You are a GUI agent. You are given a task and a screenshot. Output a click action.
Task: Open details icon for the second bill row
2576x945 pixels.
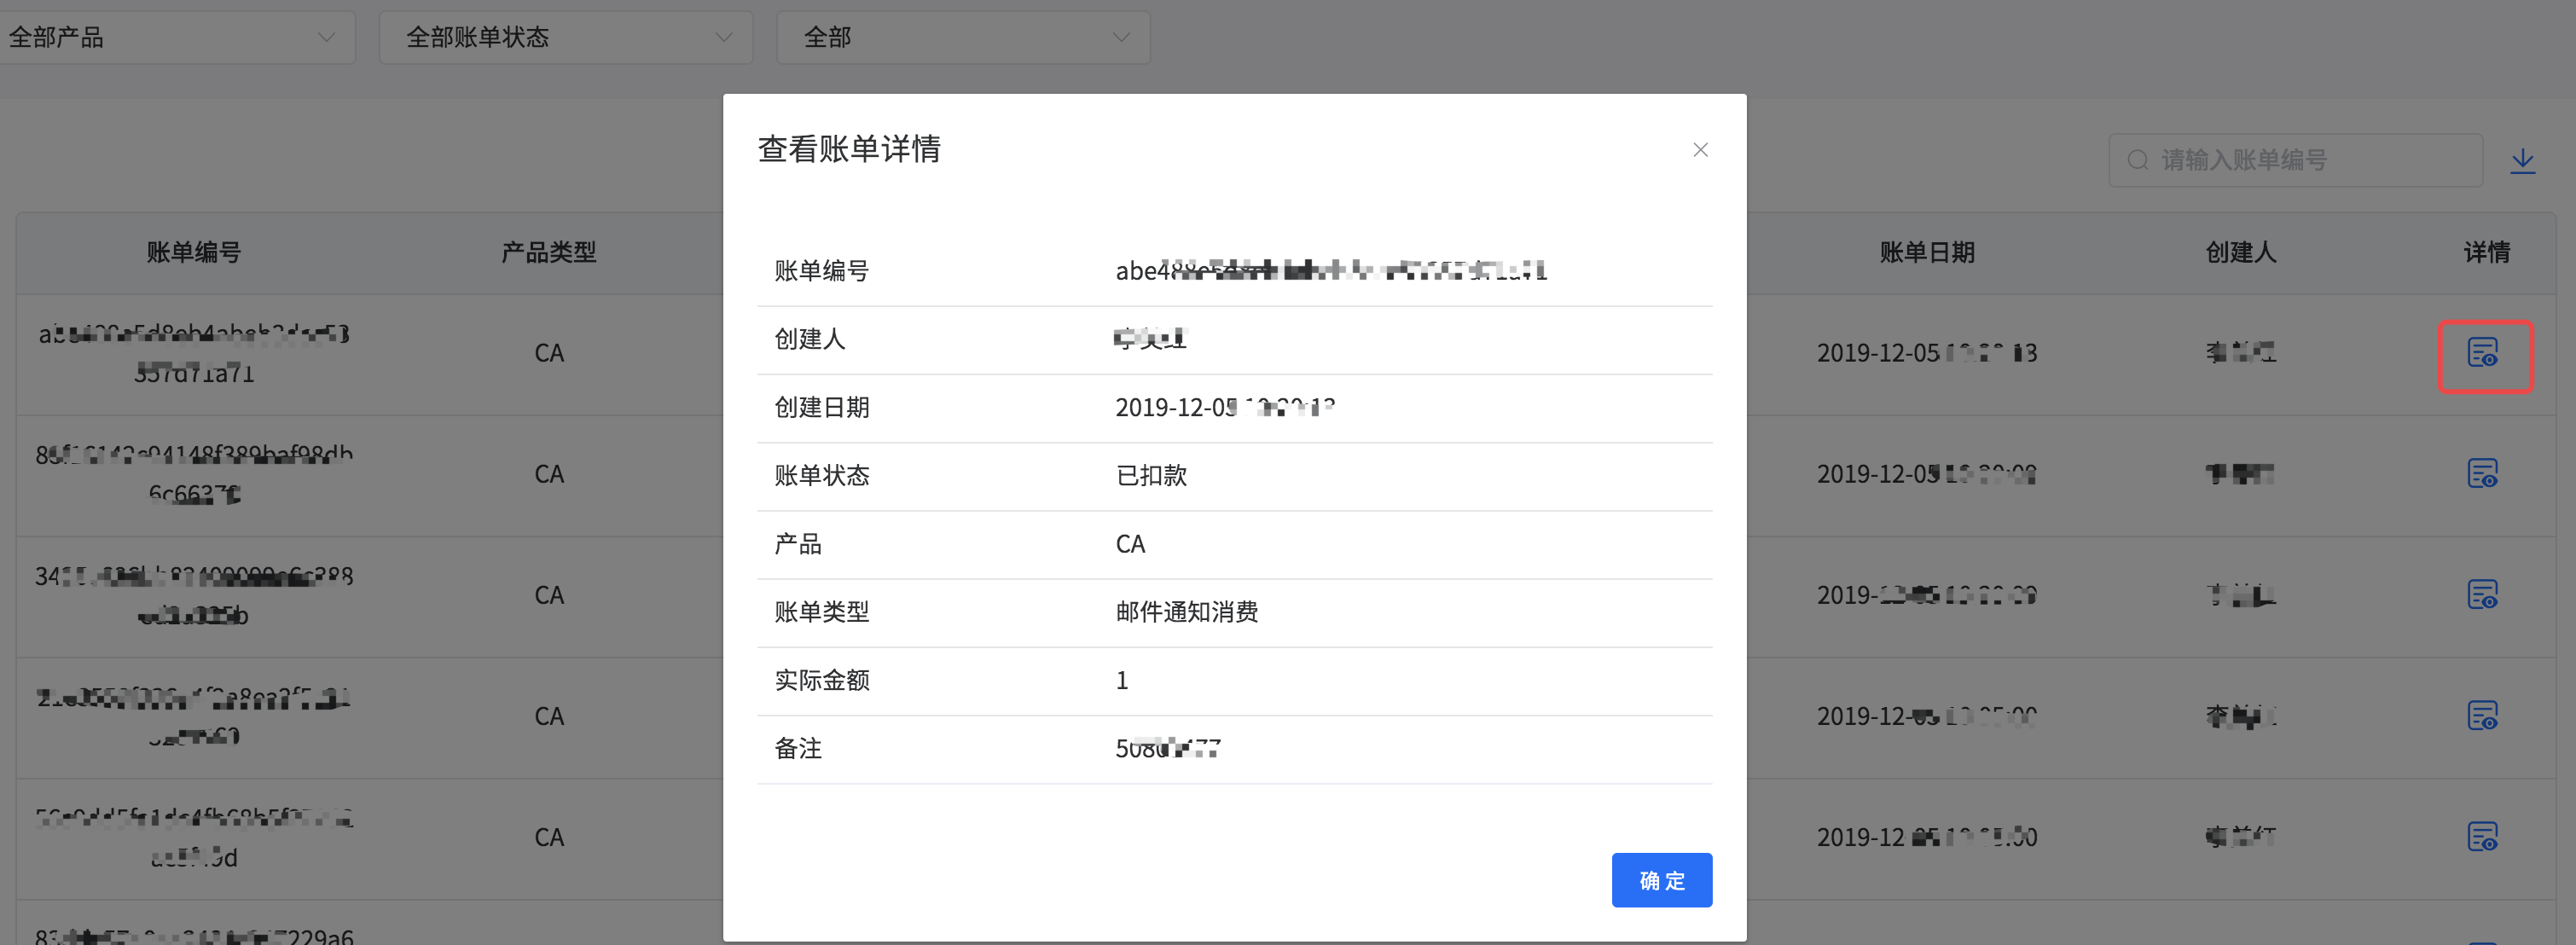pos(2482,473)
